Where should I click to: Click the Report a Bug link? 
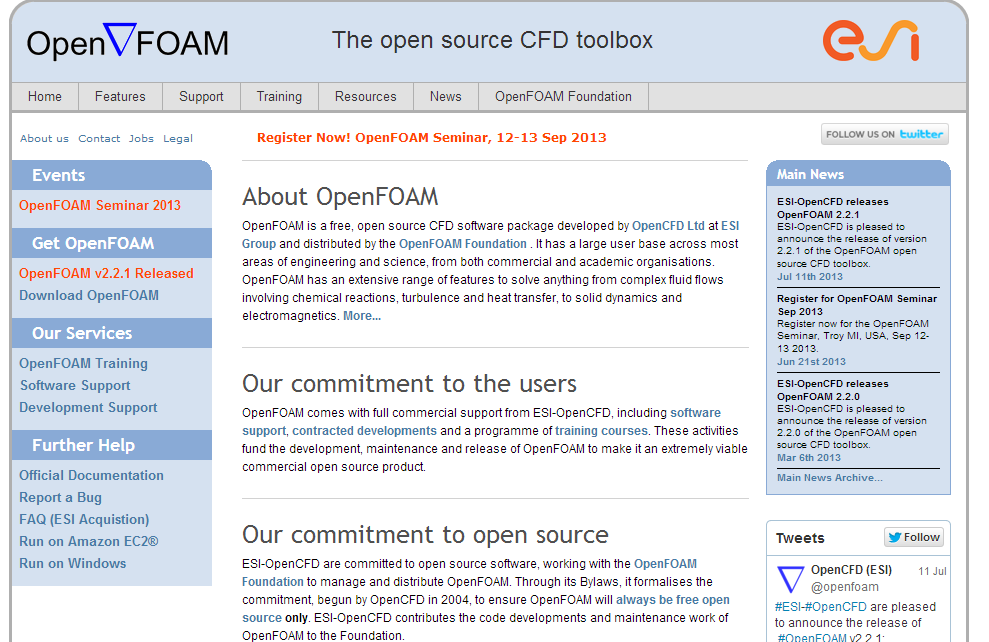click(x=61, y=498)
